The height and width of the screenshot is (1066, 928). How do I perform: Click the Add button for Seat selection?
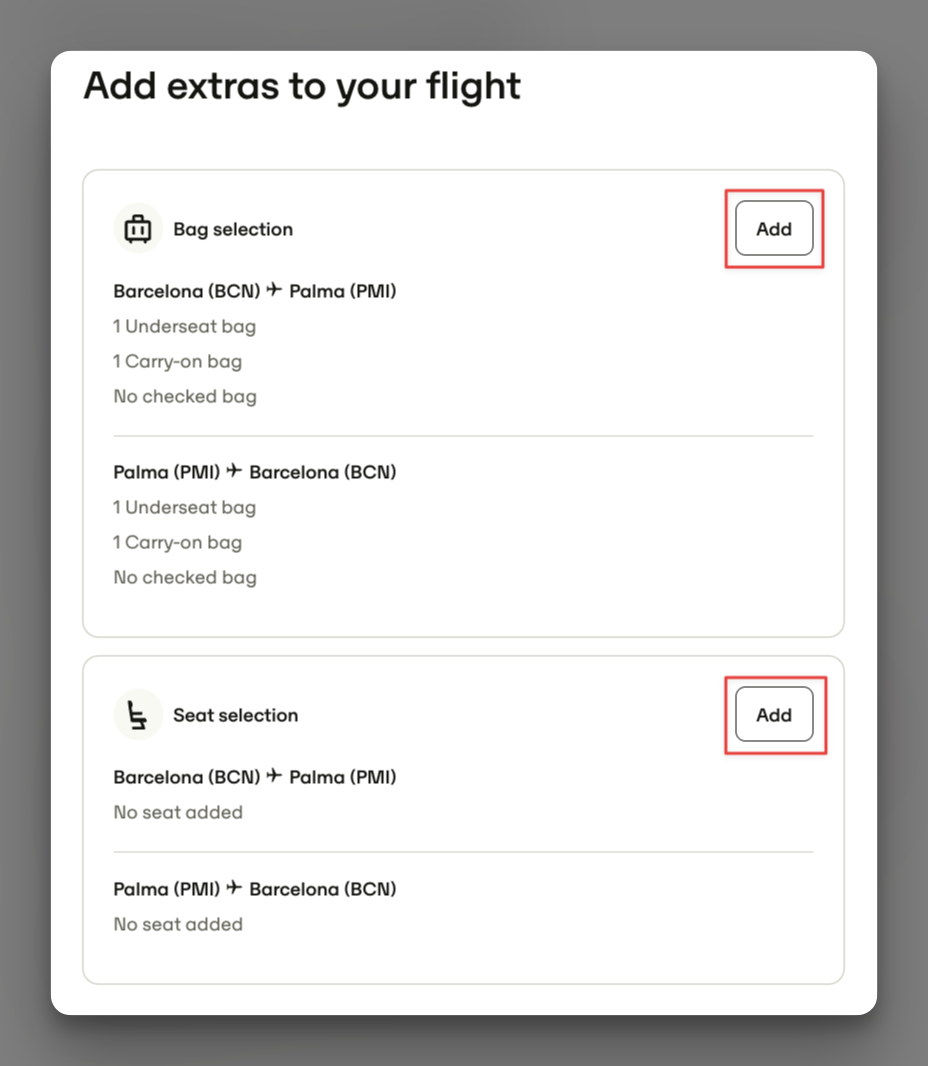(x=774, y=715)
